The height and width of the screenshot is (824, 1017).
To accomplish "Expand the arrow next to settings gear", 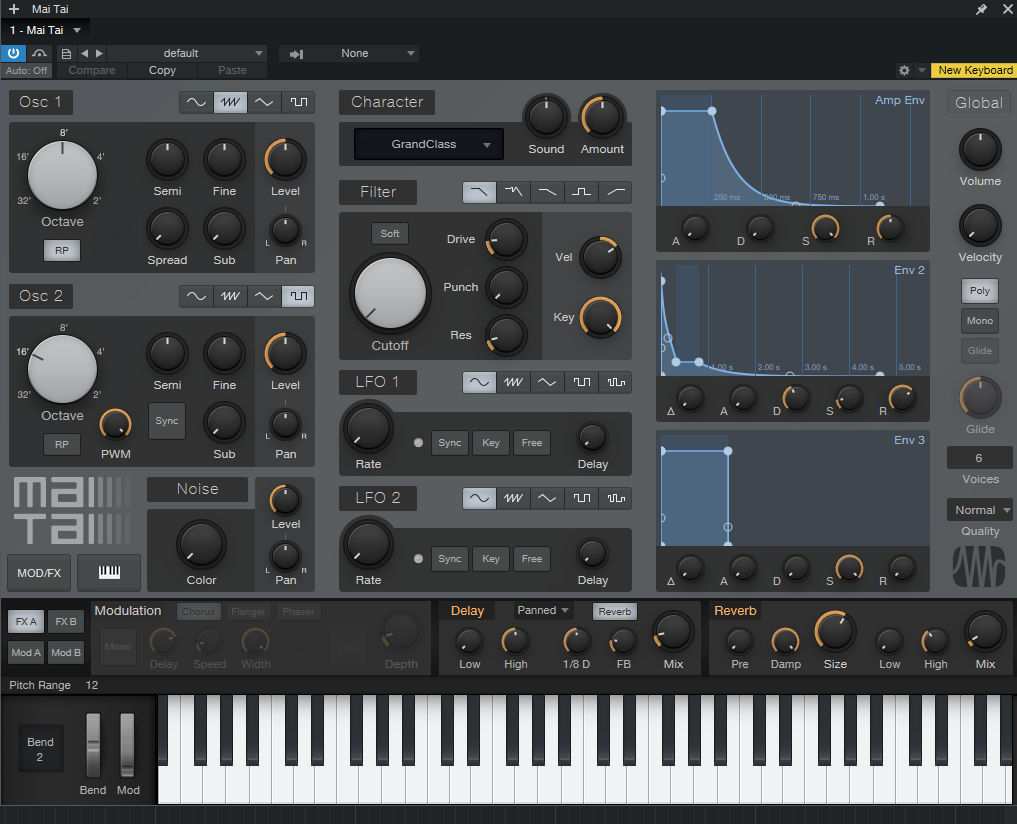I will click(922, 70).
